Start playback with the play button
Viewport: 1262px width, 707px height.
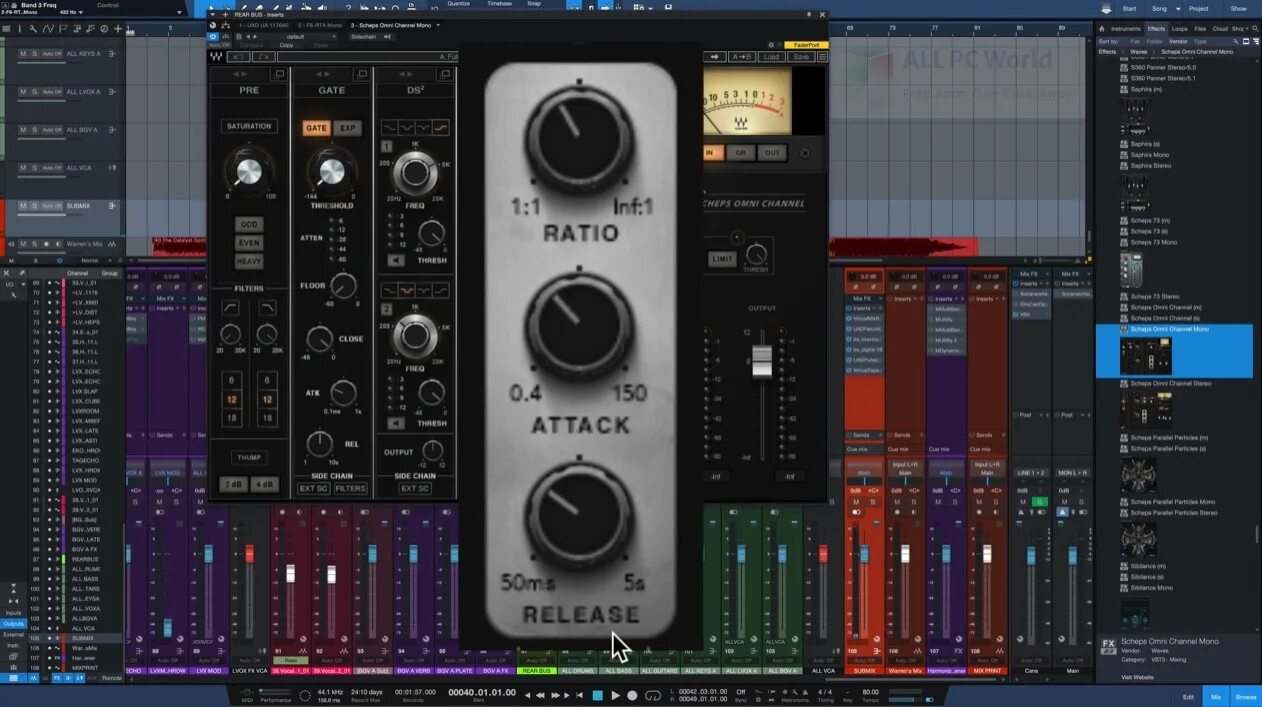616,695
